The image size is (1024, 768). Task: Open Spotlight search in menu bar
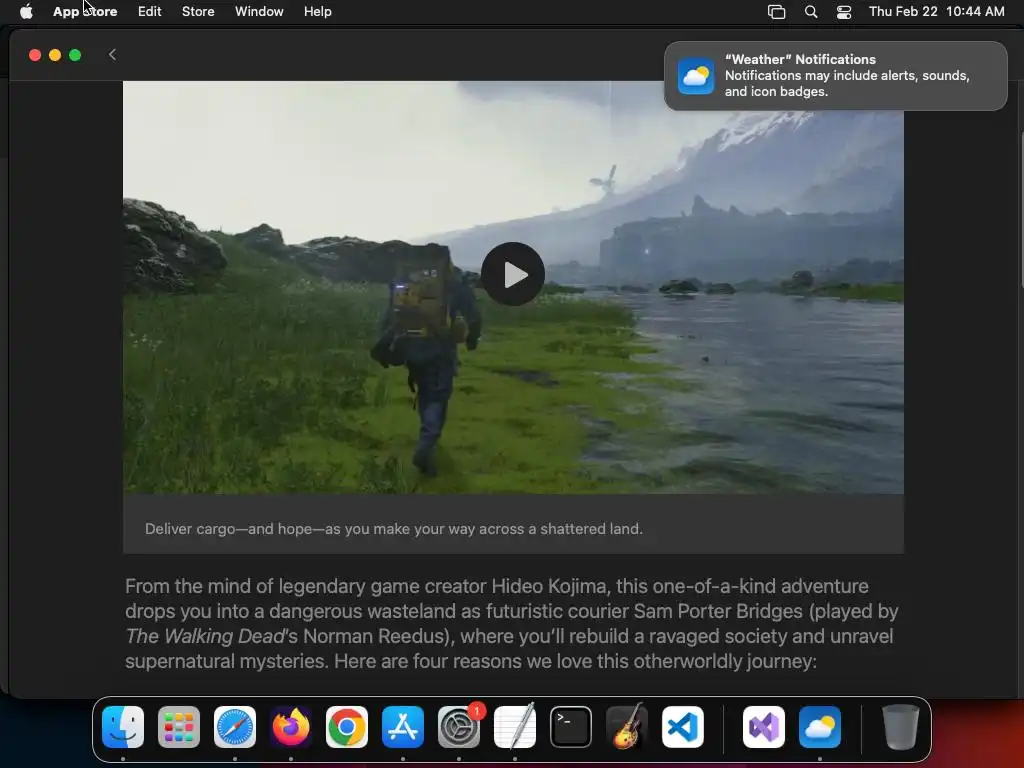(811, 12)
